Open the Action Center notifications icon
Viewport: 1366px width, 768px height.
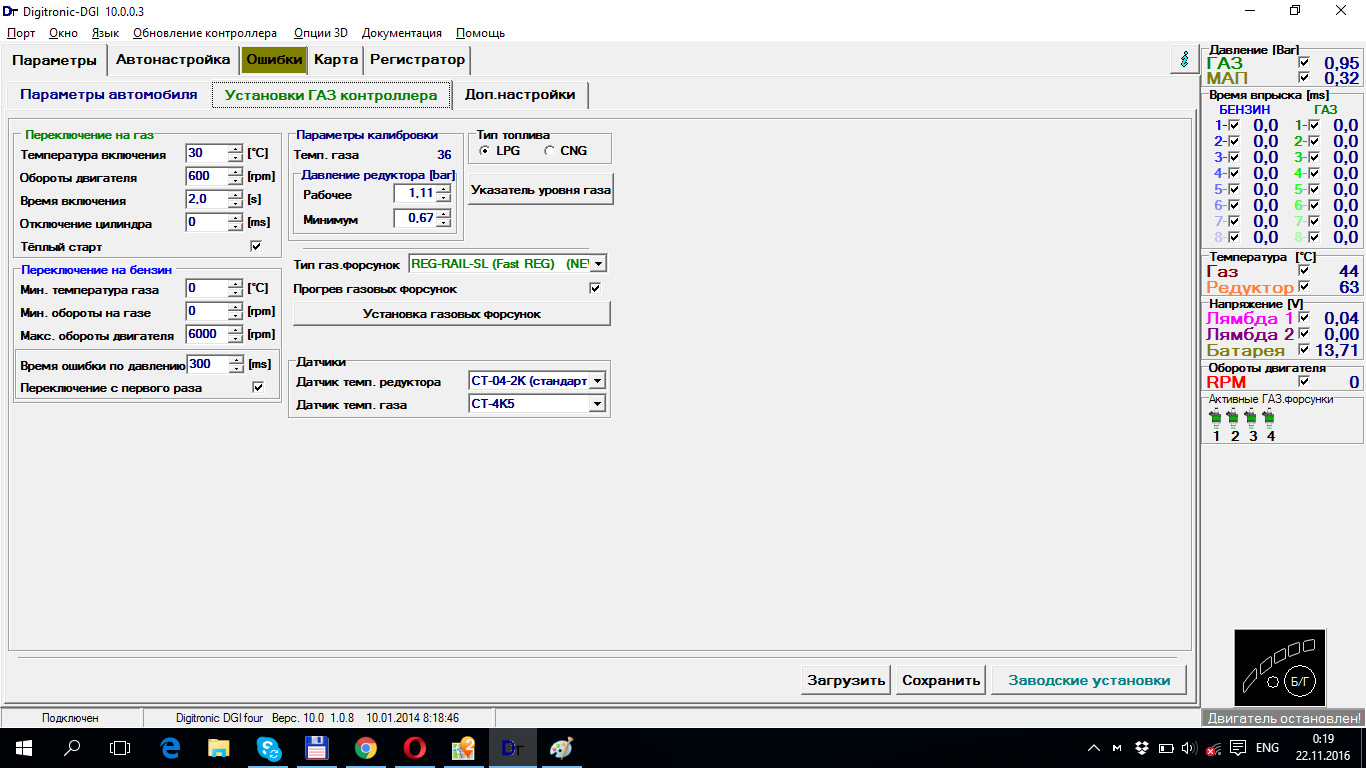pos(1237,748)
